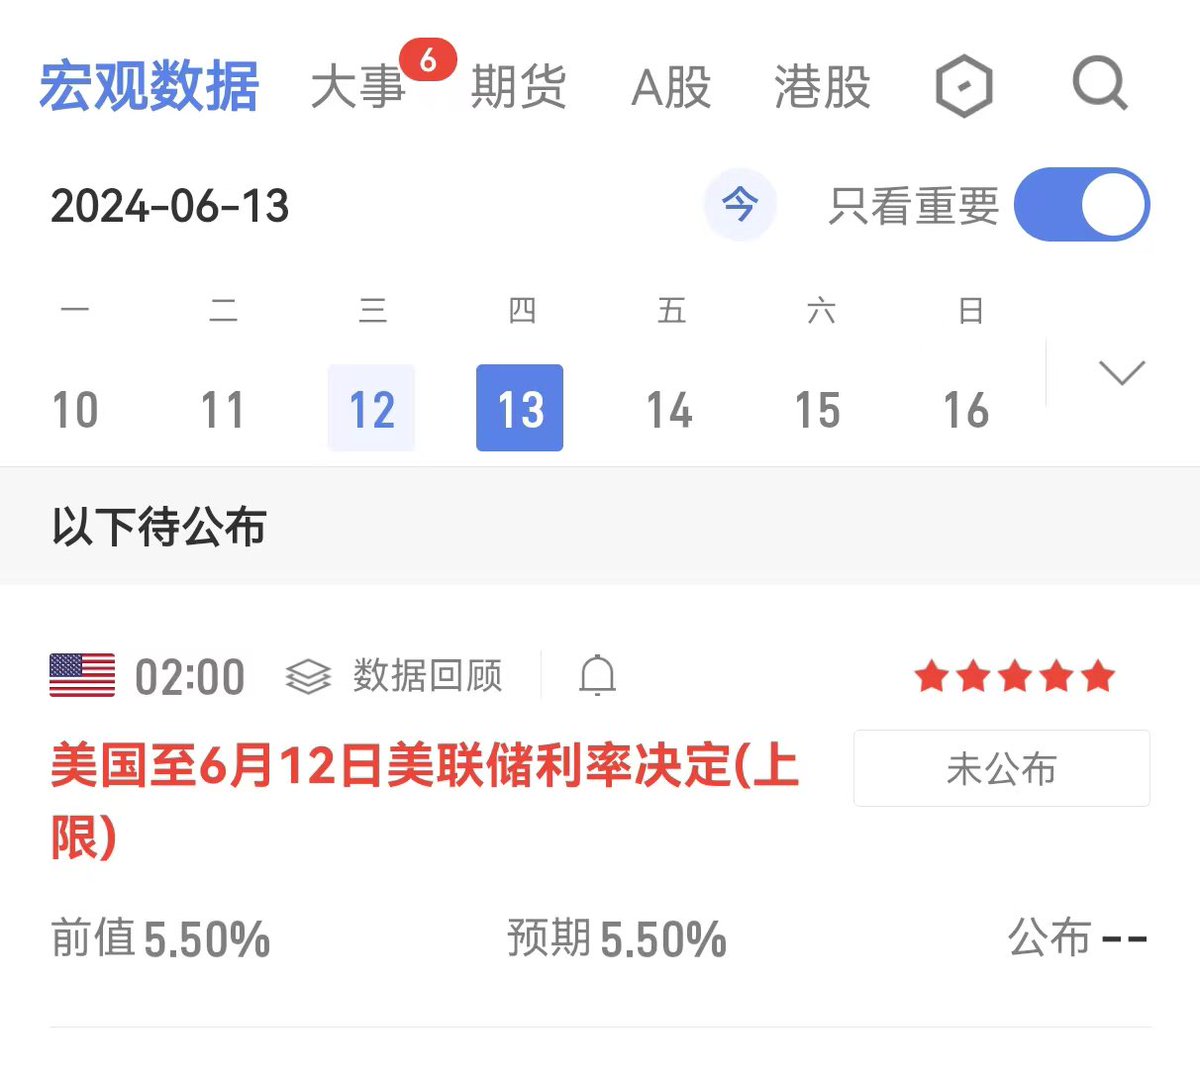
Task: Open the 美联储利率决定 event title
Action: click(425, 801)
